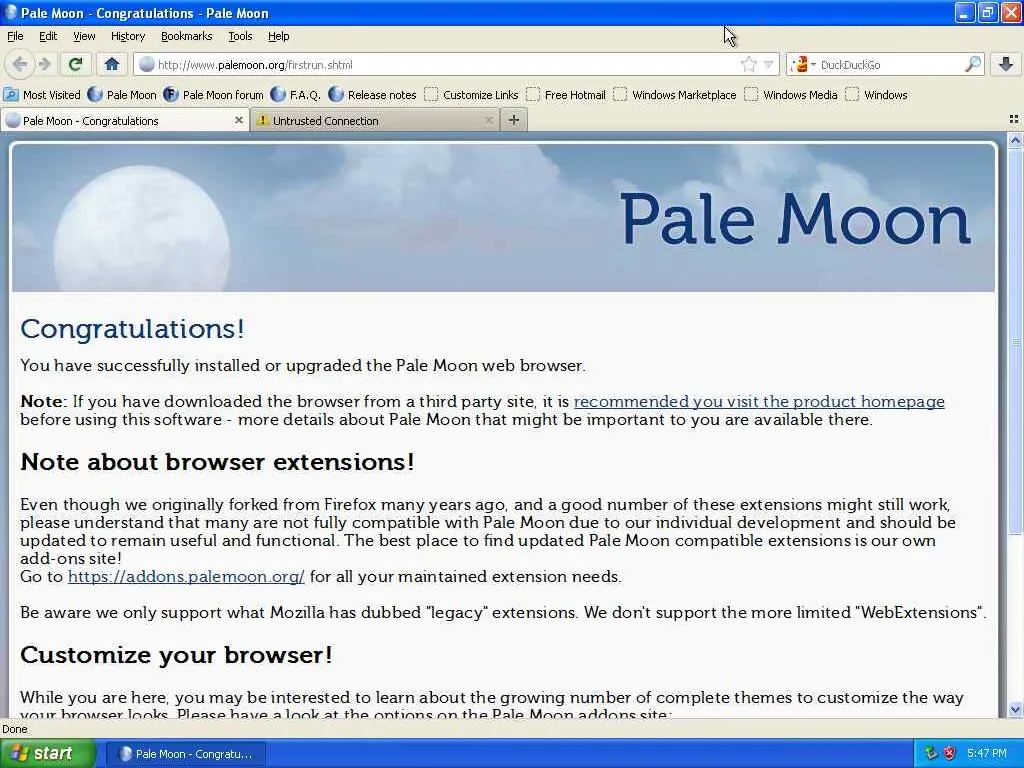Image resolution: width=1024 pixels, height=768 pixels.
Task: Open the Home page icon
Action: 112,64
